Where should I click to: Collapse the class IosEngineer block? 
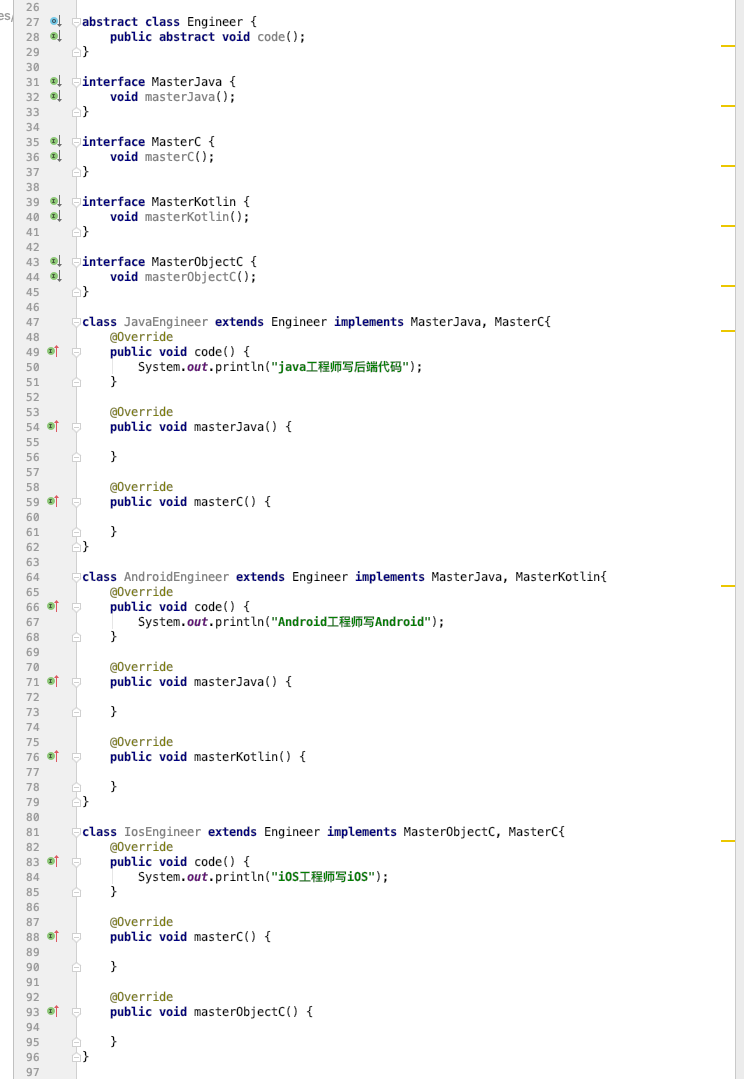76,831
